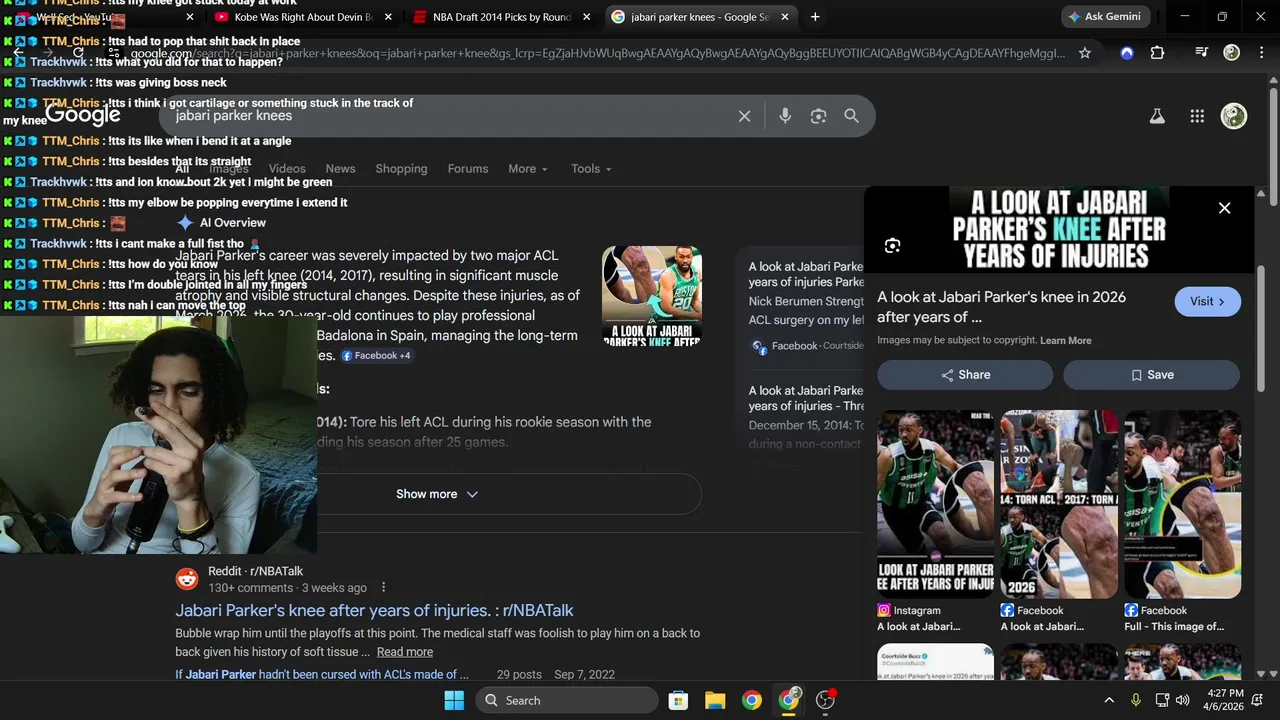Open the Windows Start menu

point(453,700)
